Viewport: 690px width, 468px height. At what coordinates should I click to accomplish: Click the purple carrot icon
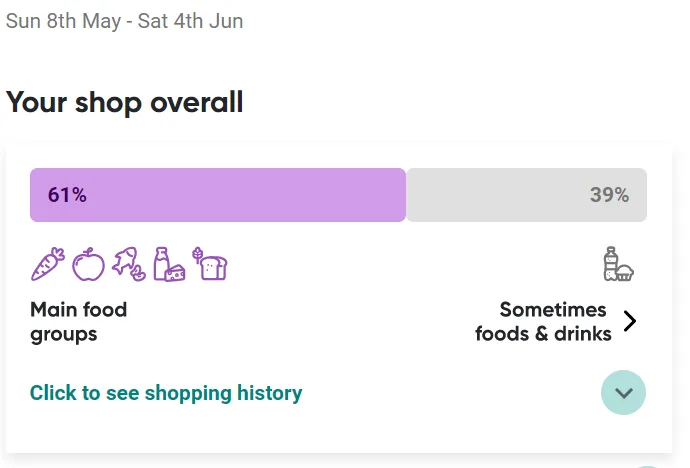tap(48, 264)
